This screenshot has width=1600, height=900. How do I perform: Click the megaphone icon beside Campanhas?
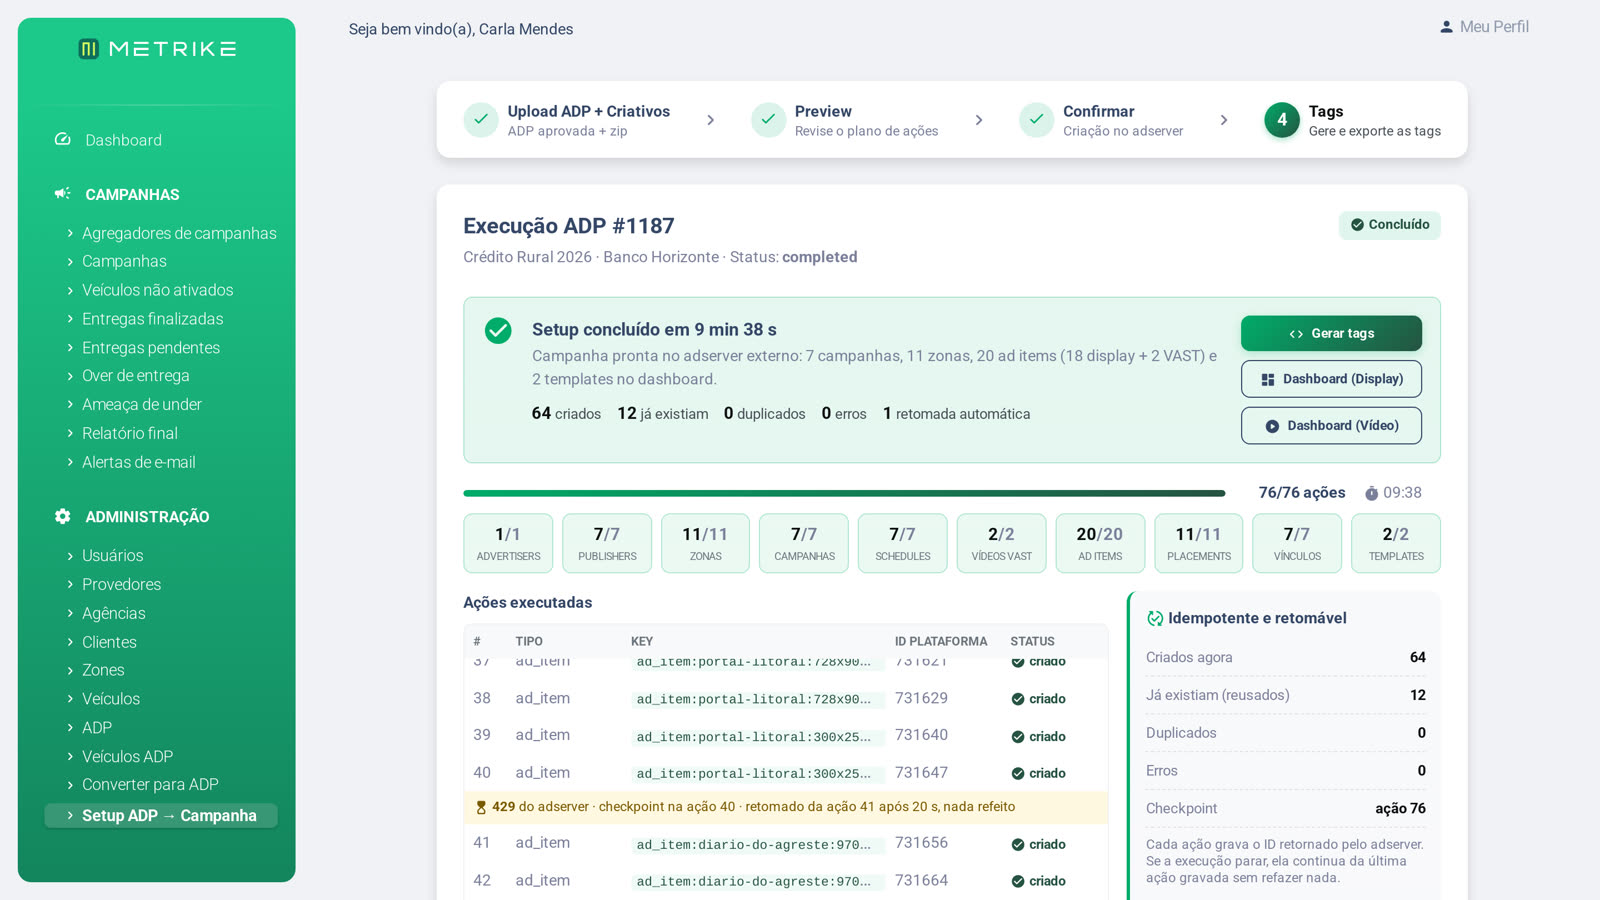pyautogui.click(x=63, y=194)
